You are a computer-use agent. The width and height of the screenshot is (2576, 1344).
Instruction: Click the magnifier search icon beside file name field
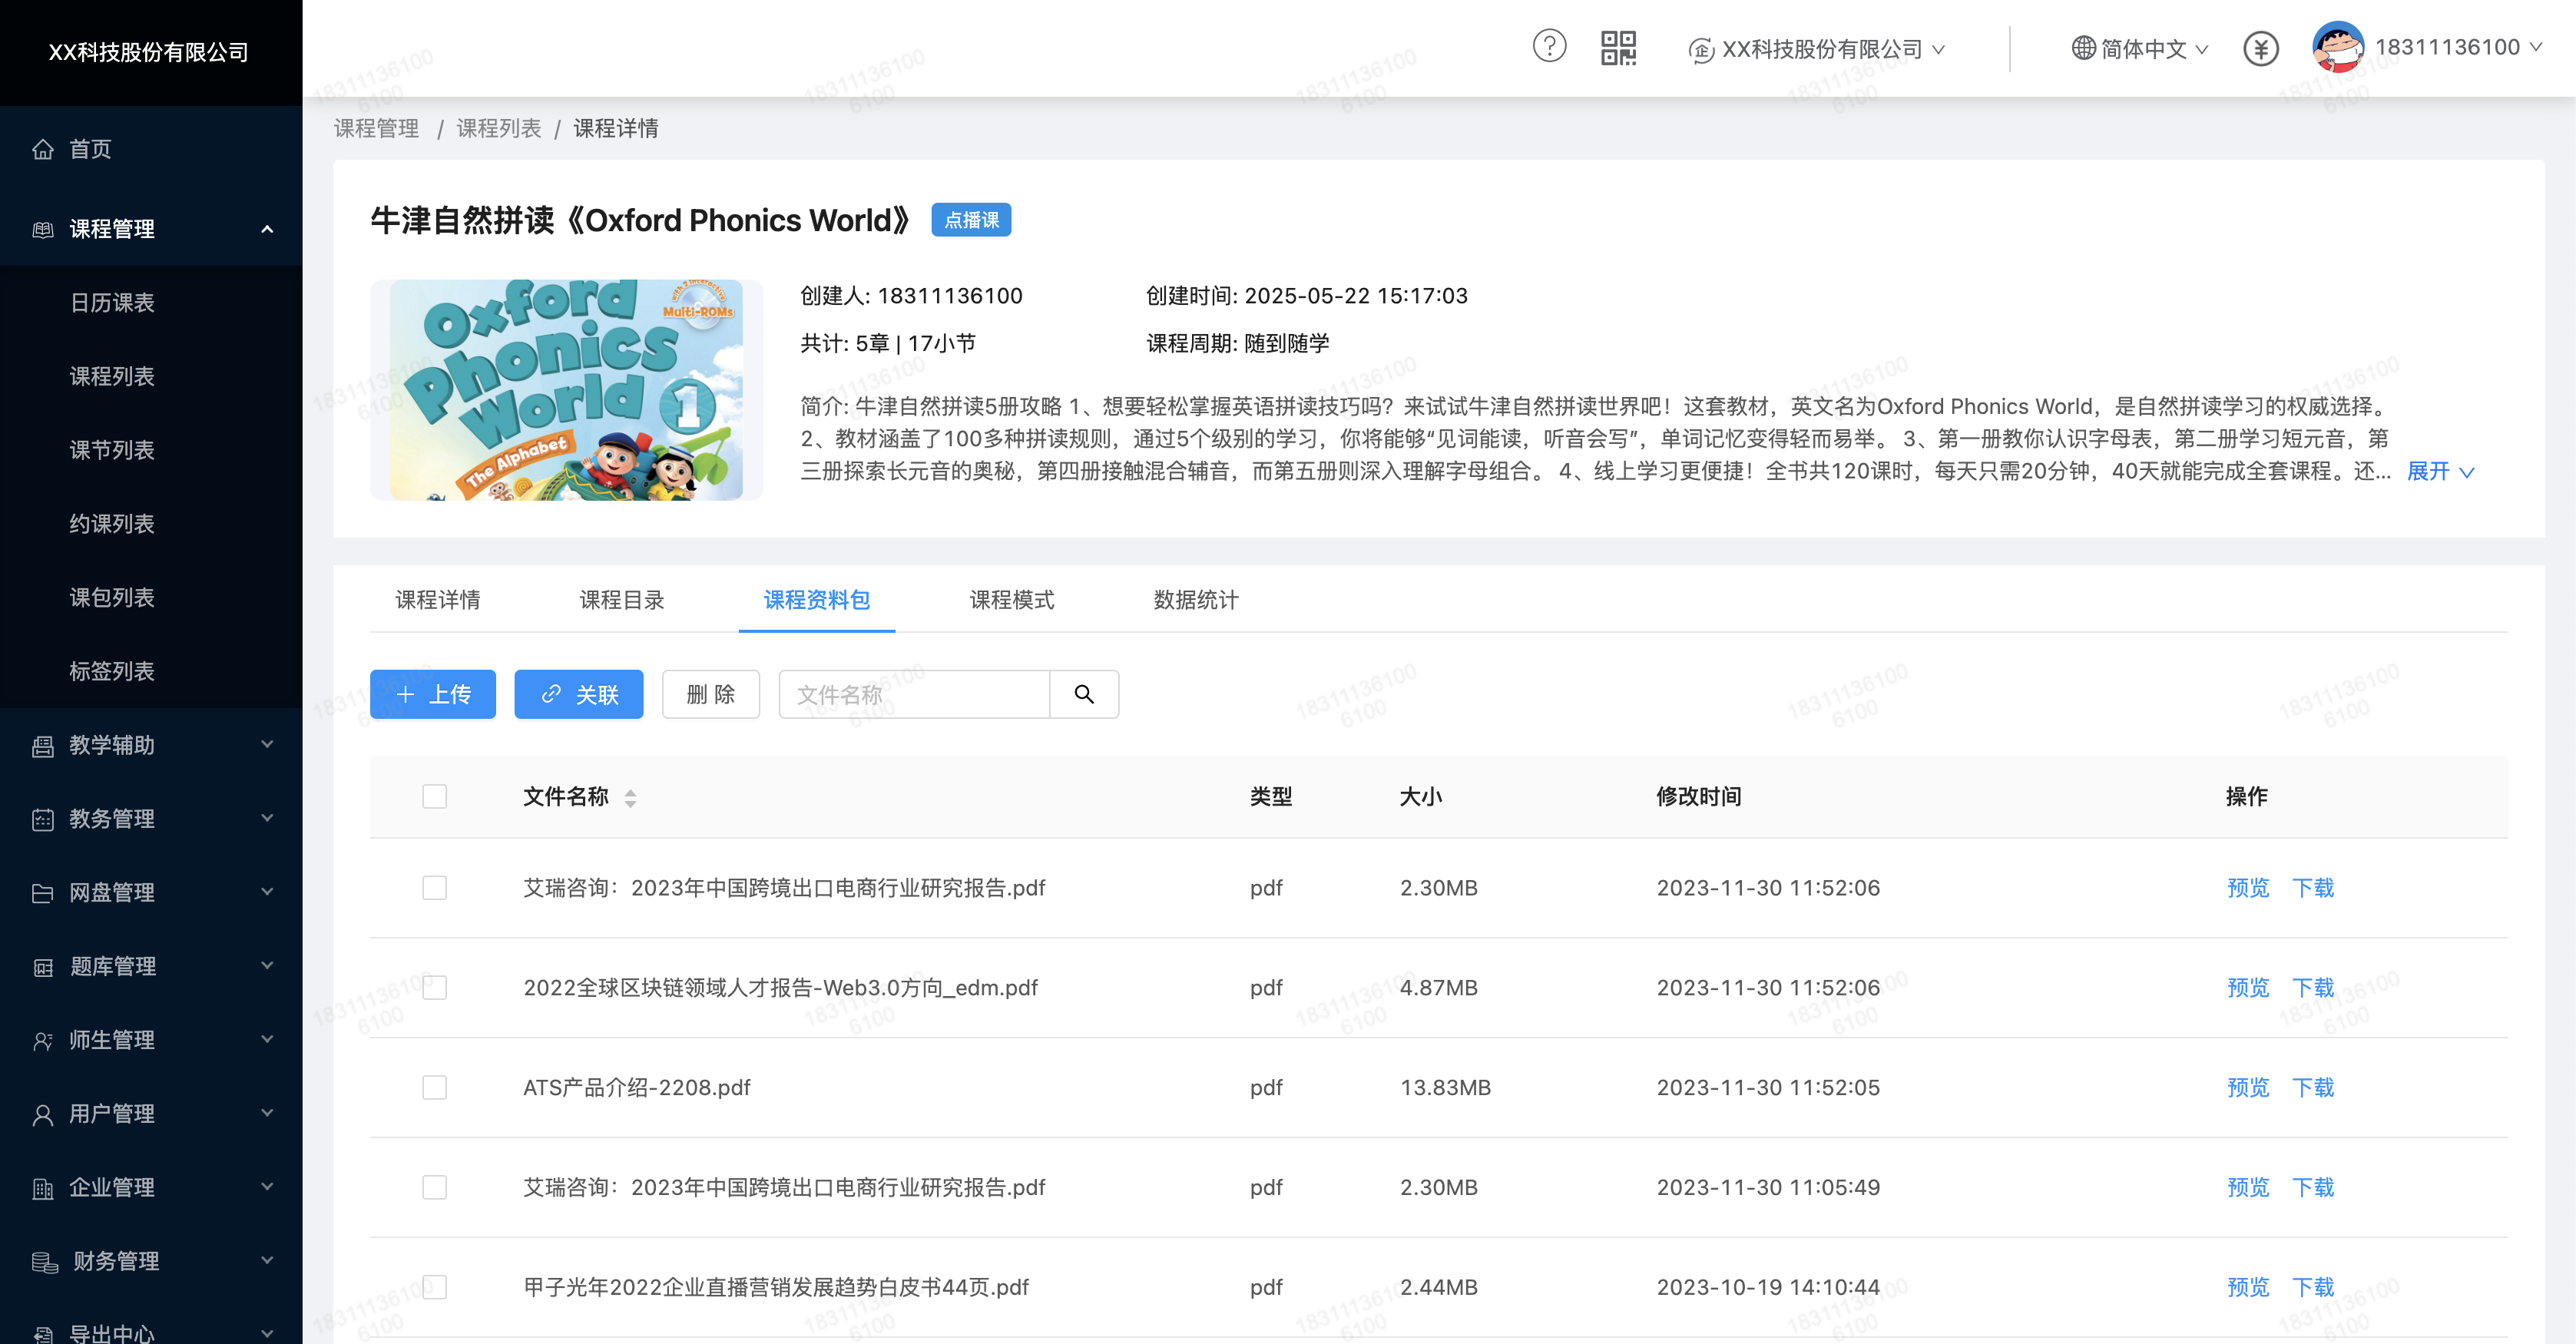(1084, 693)
